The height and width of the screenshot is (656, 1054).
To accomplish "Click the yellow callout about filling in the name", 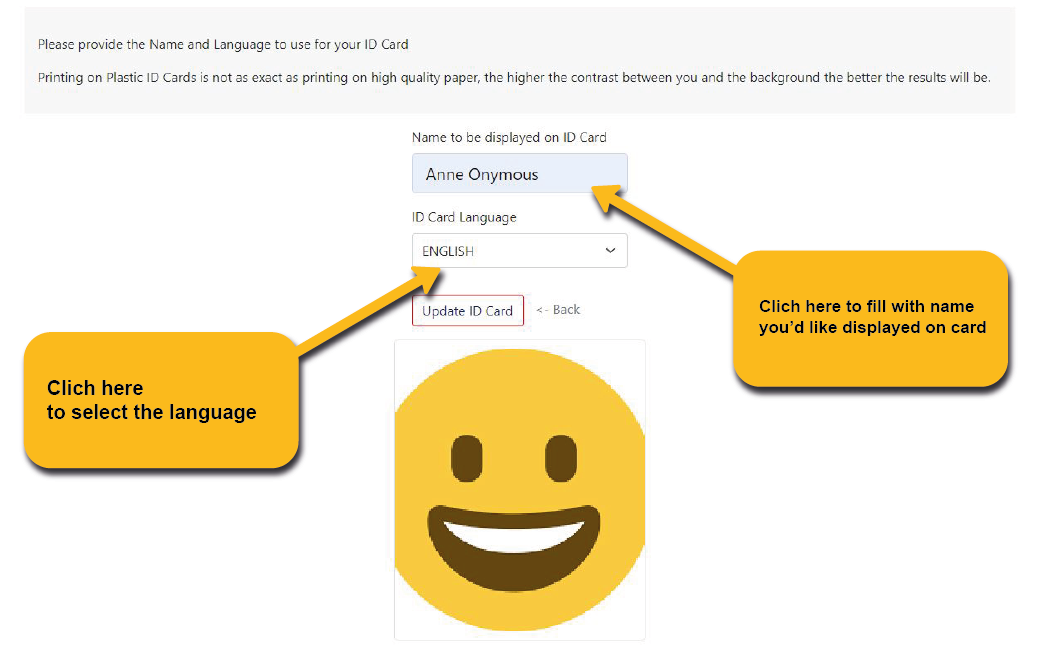I will pyautogui.click(x=870, y=318).
